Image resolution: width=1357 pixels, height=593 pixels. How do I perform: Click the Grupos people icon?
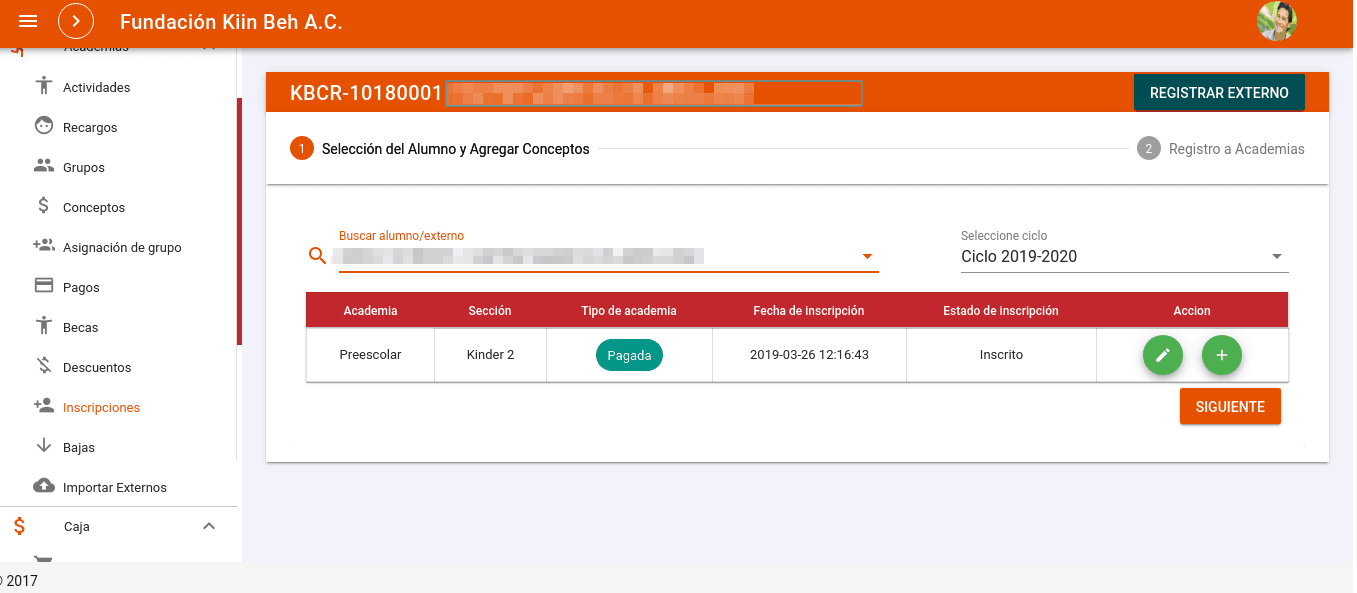pyautogui.click(x=43, y=167)
